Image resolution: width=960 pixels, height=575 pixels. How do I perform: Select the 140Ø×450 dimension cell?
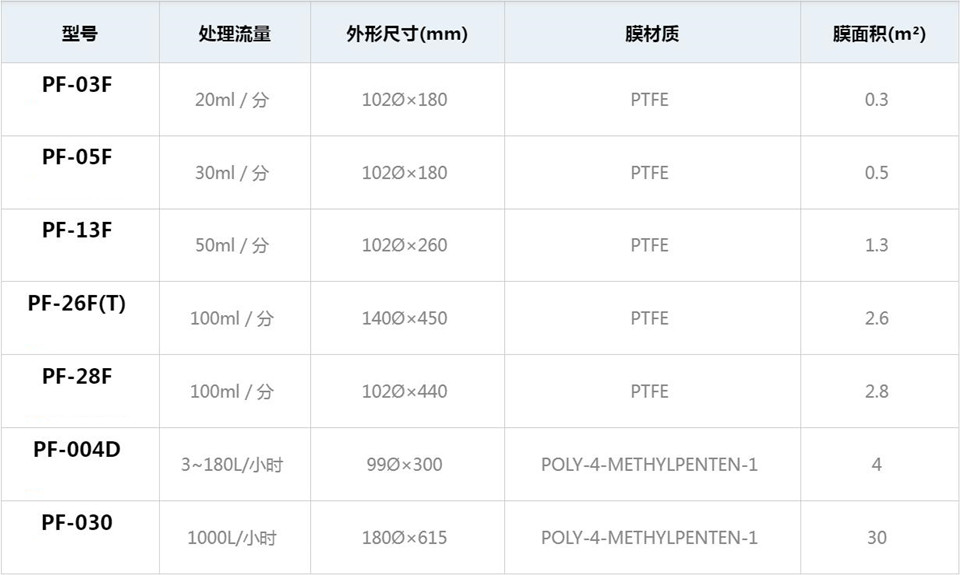[405, 318]
